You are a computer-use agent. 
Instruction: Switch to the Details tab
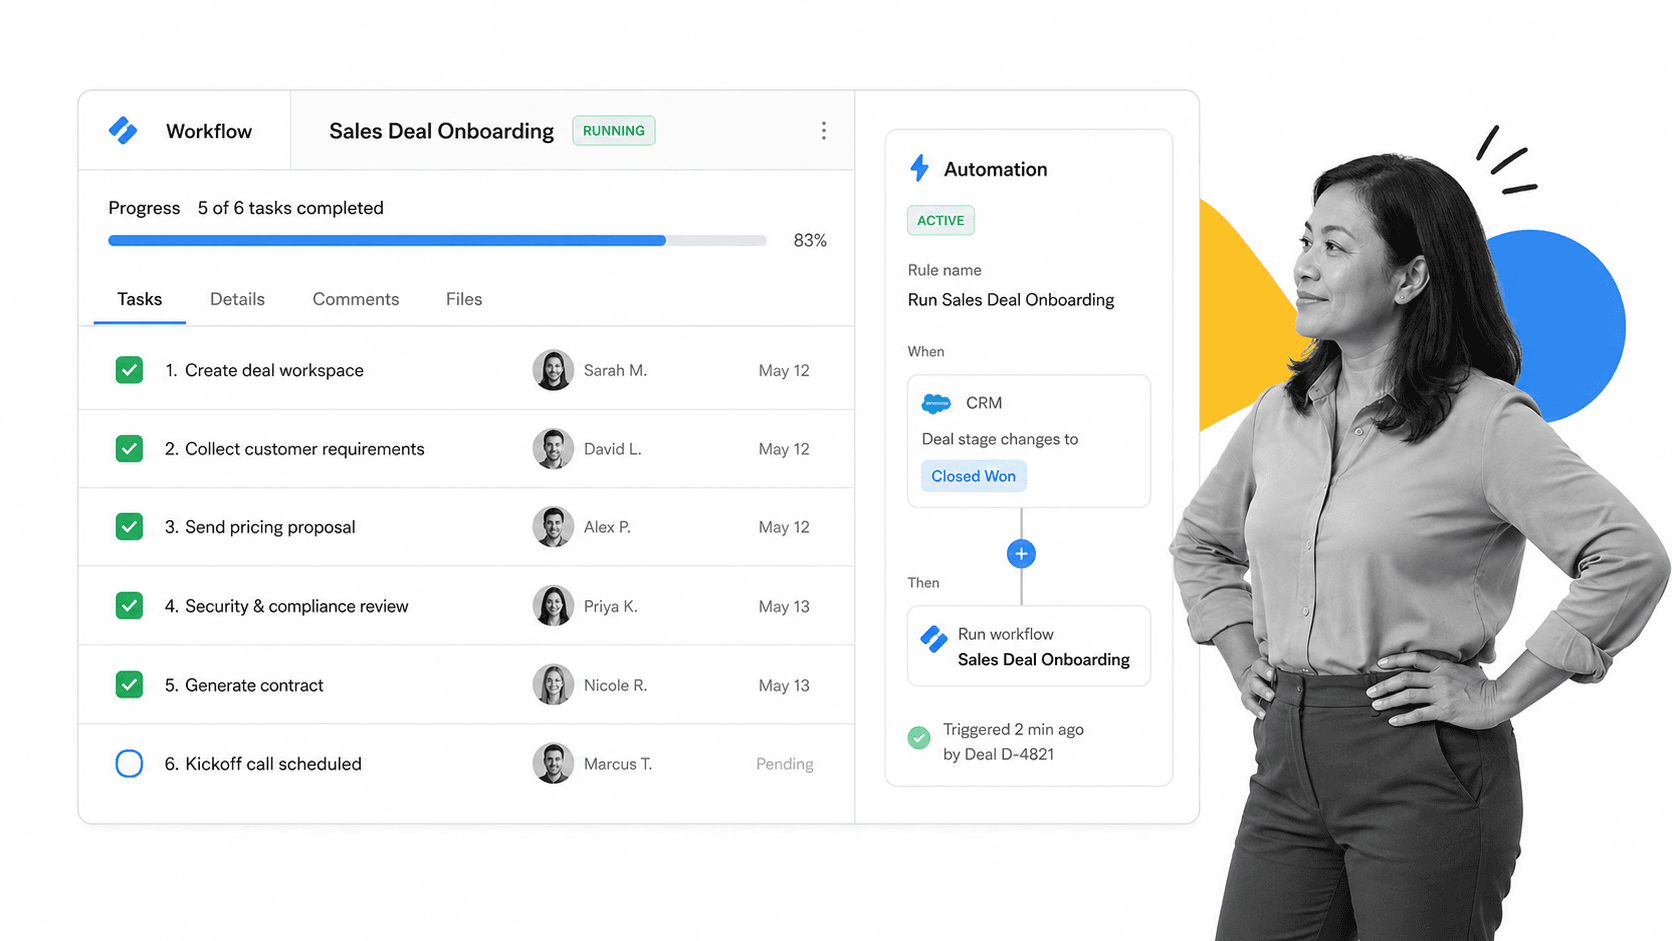(237, 299)
